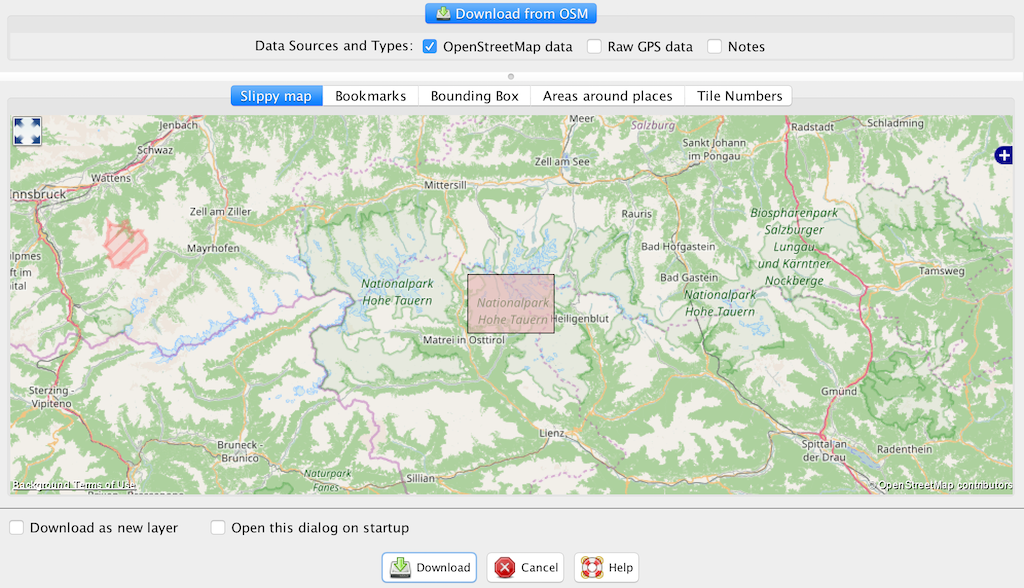Click the green download arrow icon
The height and width of the screenshot is (588, 1024).
400,567
